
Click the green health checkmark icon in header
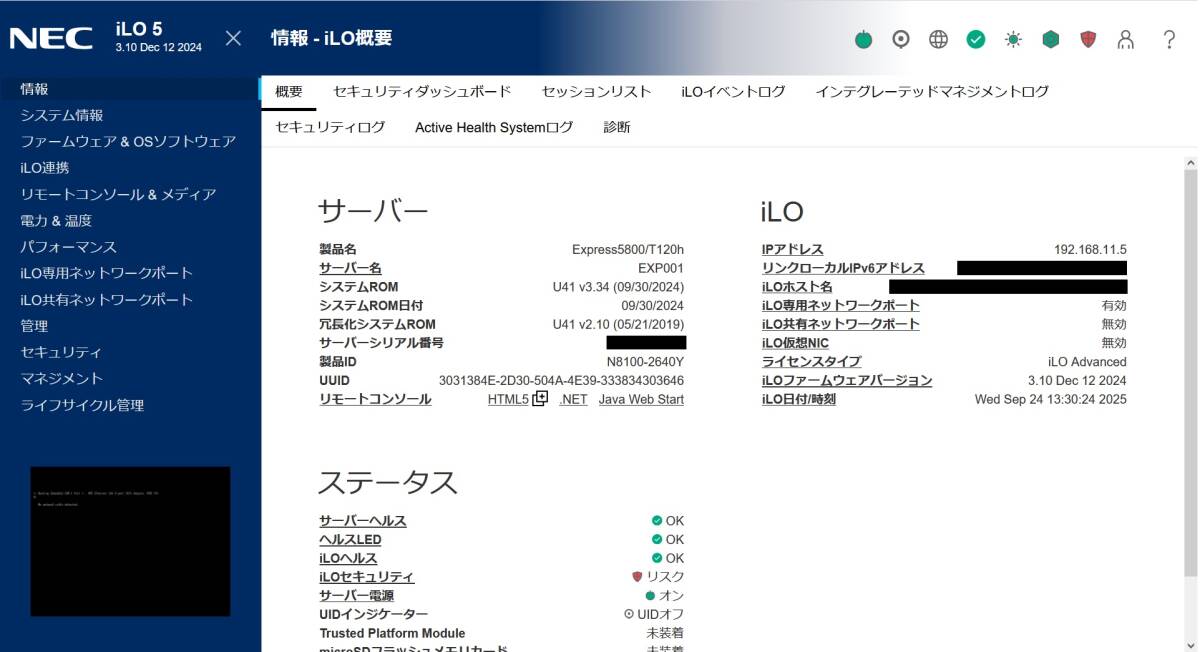[974, 39]
